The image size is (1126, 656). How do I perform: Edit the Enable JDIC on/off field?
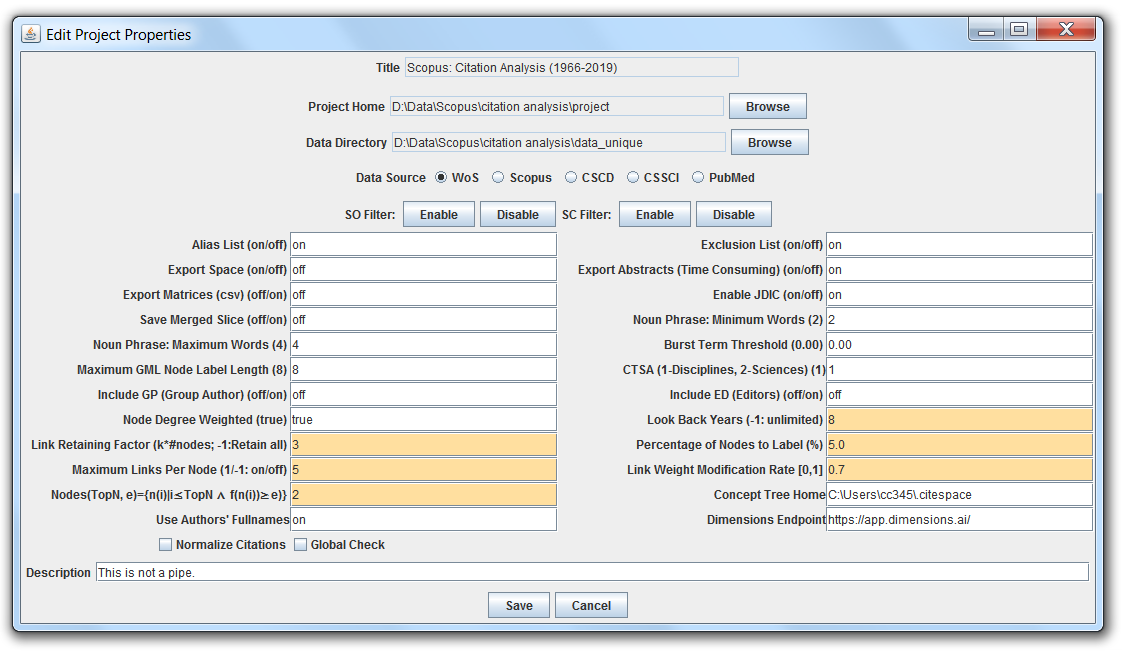[959, 294]
